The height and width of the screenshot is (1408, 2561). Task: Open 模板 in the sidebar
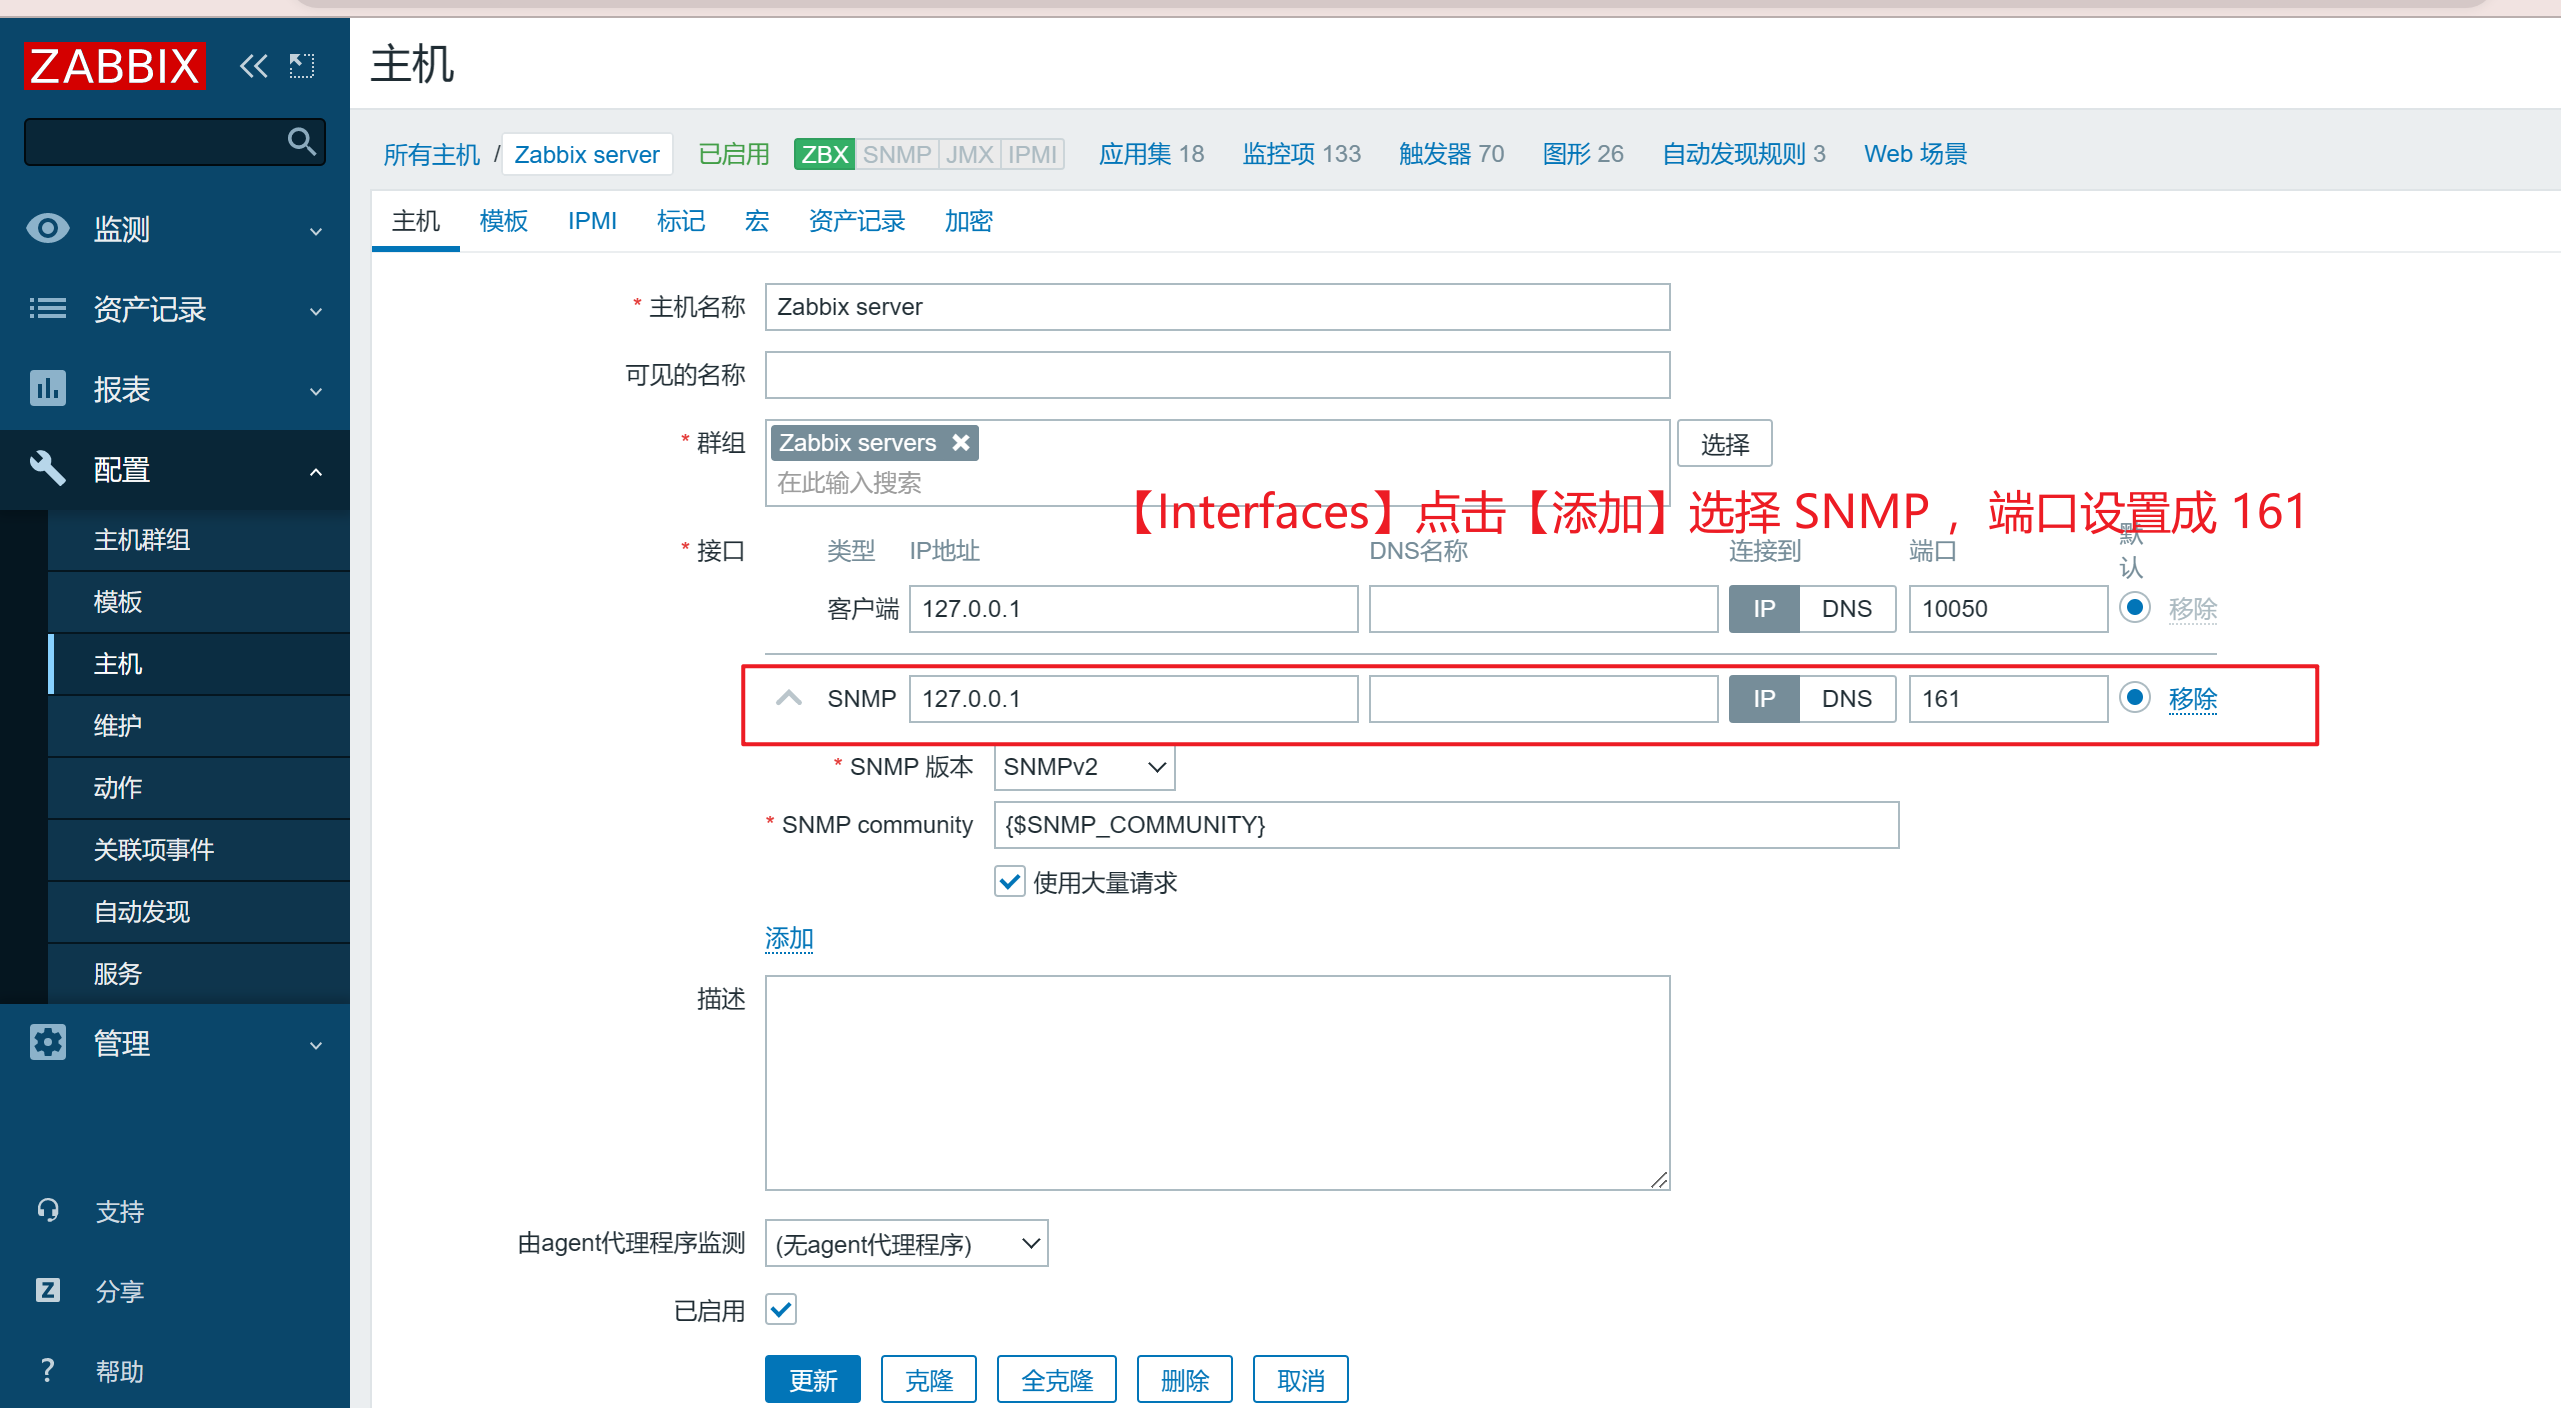click(199, 602)
